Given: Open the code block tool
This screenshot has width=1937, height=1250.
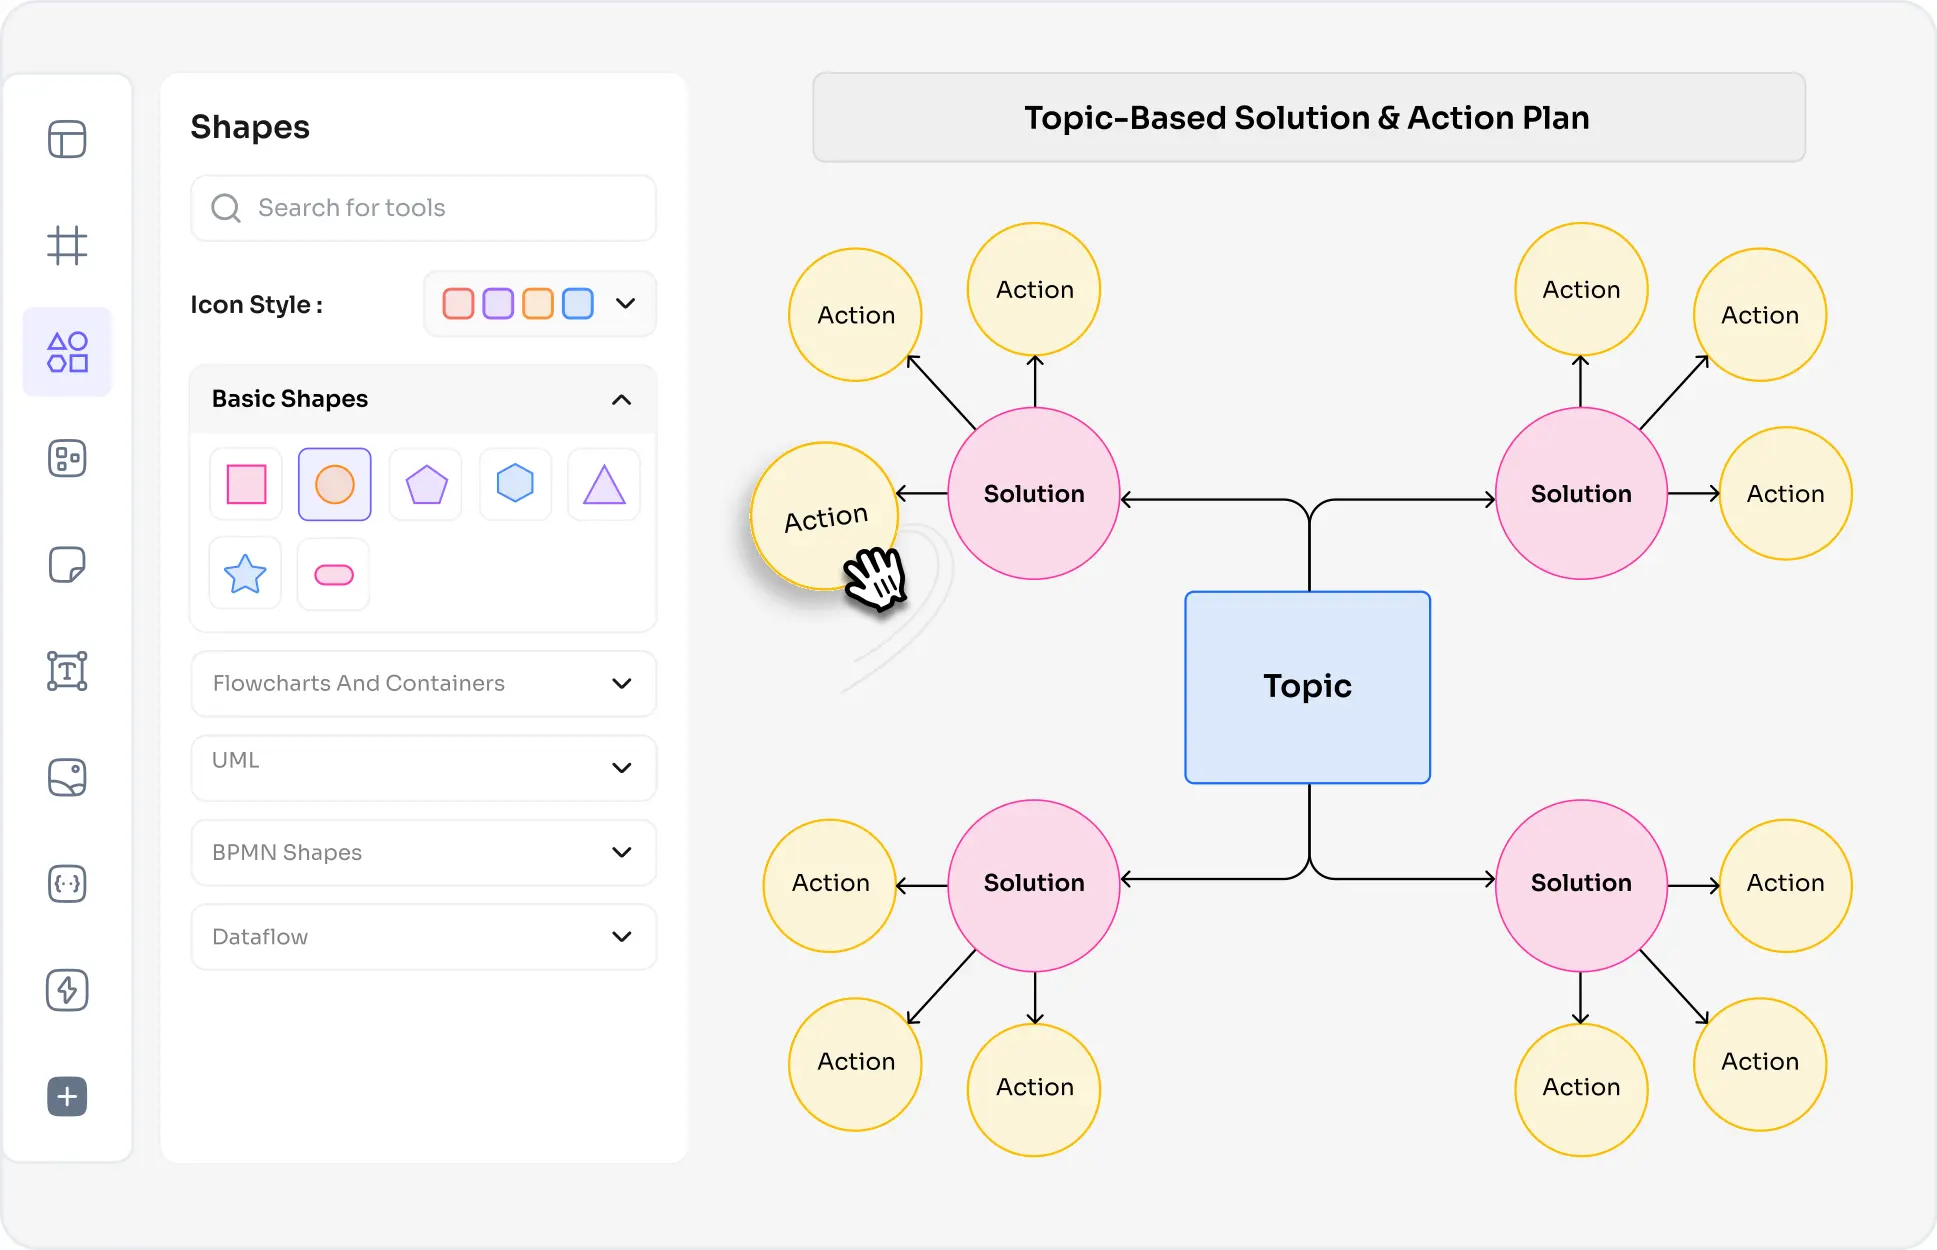Looking at the screenshot, I should coord(67,884).
